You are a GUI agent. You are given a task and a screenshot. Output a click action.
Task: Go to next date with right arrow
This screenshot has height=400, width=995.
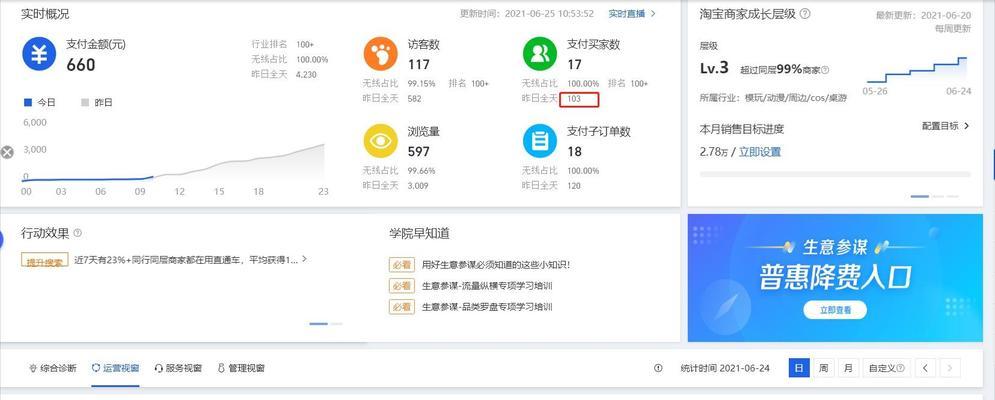950,368
